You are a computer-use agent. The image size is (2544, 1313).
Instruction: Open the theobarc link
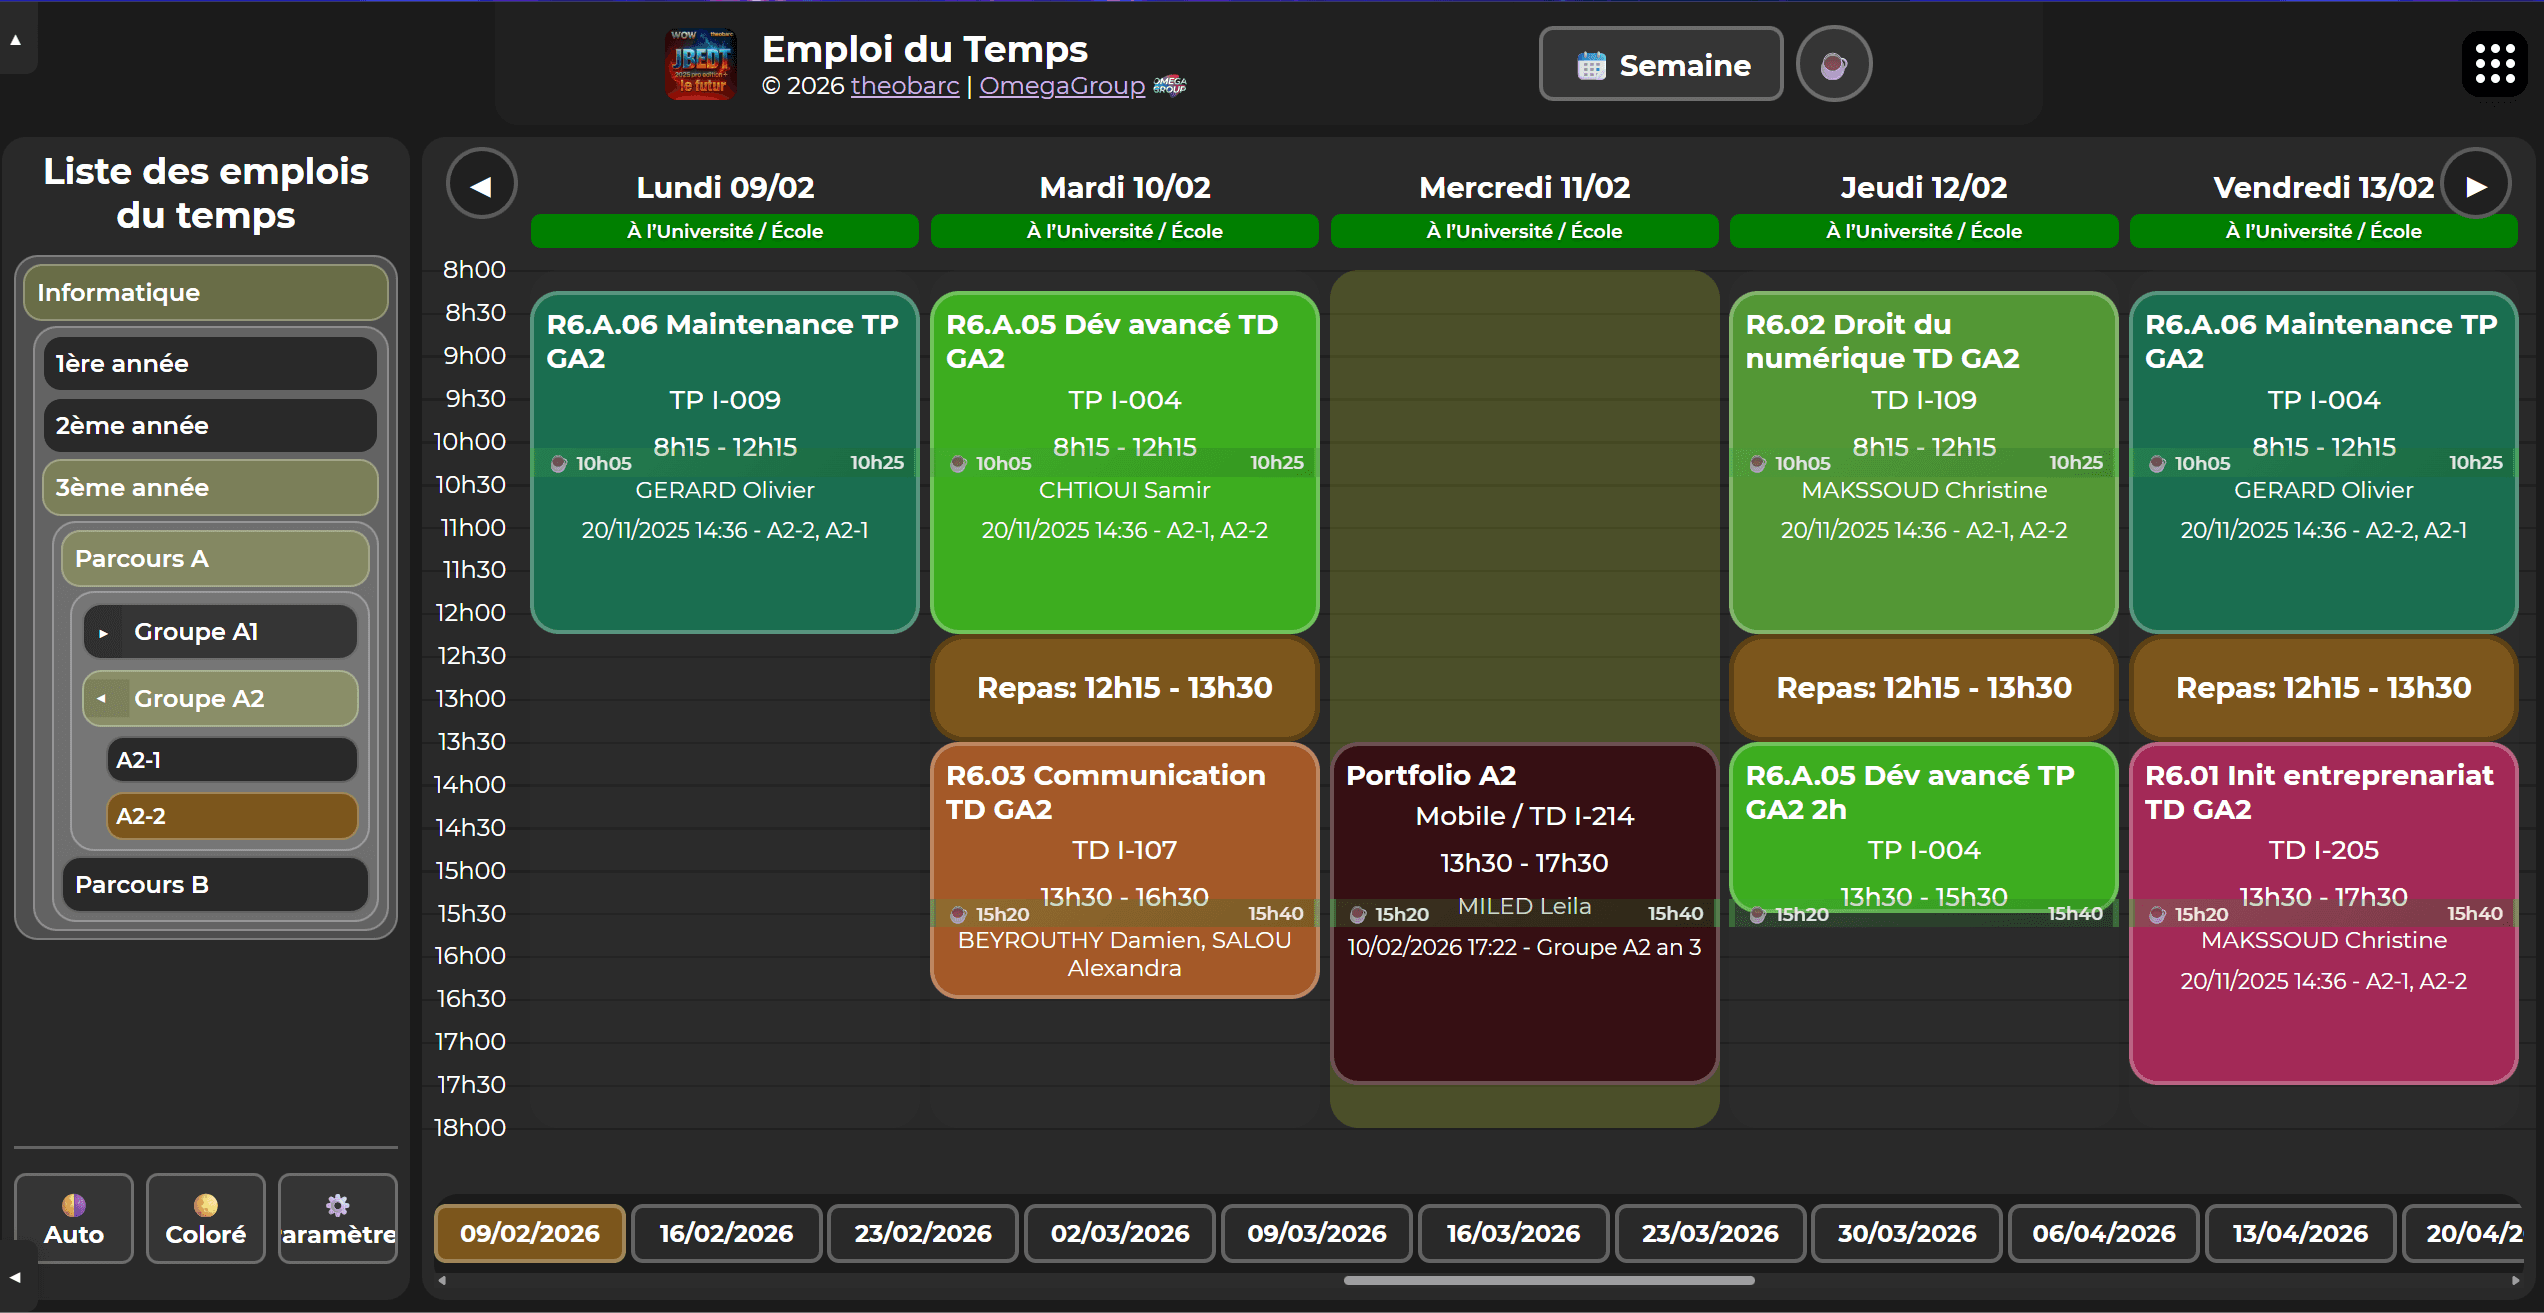point(904,86)
